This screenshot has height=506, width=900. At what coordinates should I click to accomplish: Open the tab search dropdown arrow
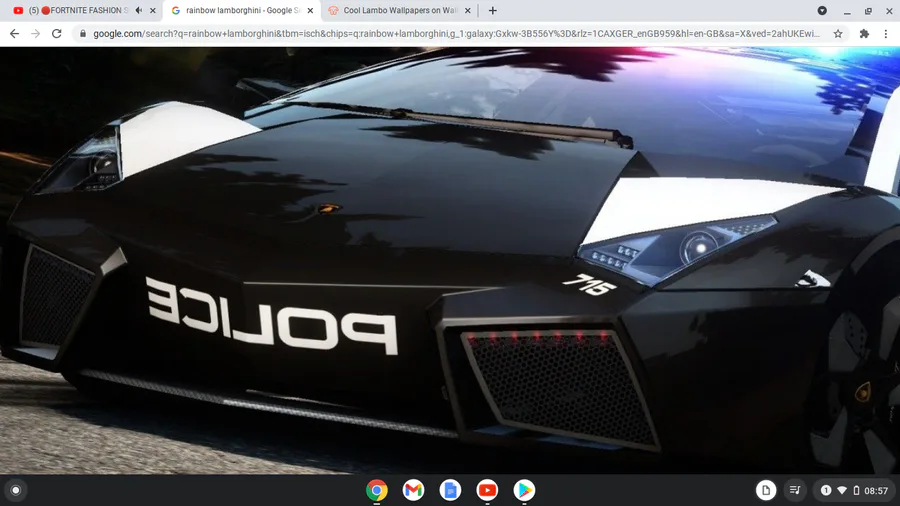point(822,10)
